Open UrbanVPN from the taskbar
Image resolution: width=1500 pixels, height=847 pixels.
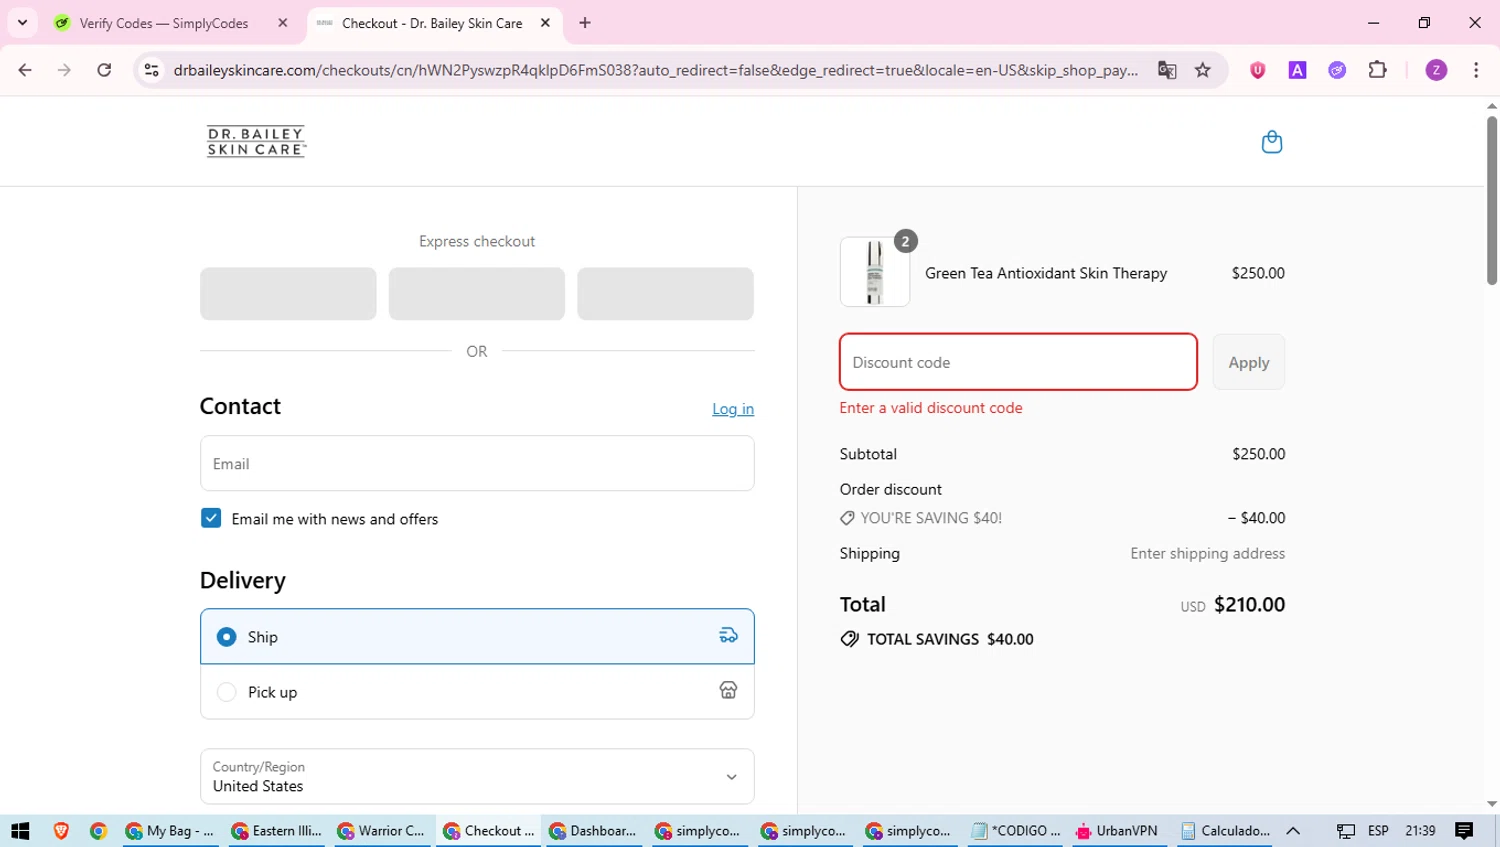[x=1118, y=831]
